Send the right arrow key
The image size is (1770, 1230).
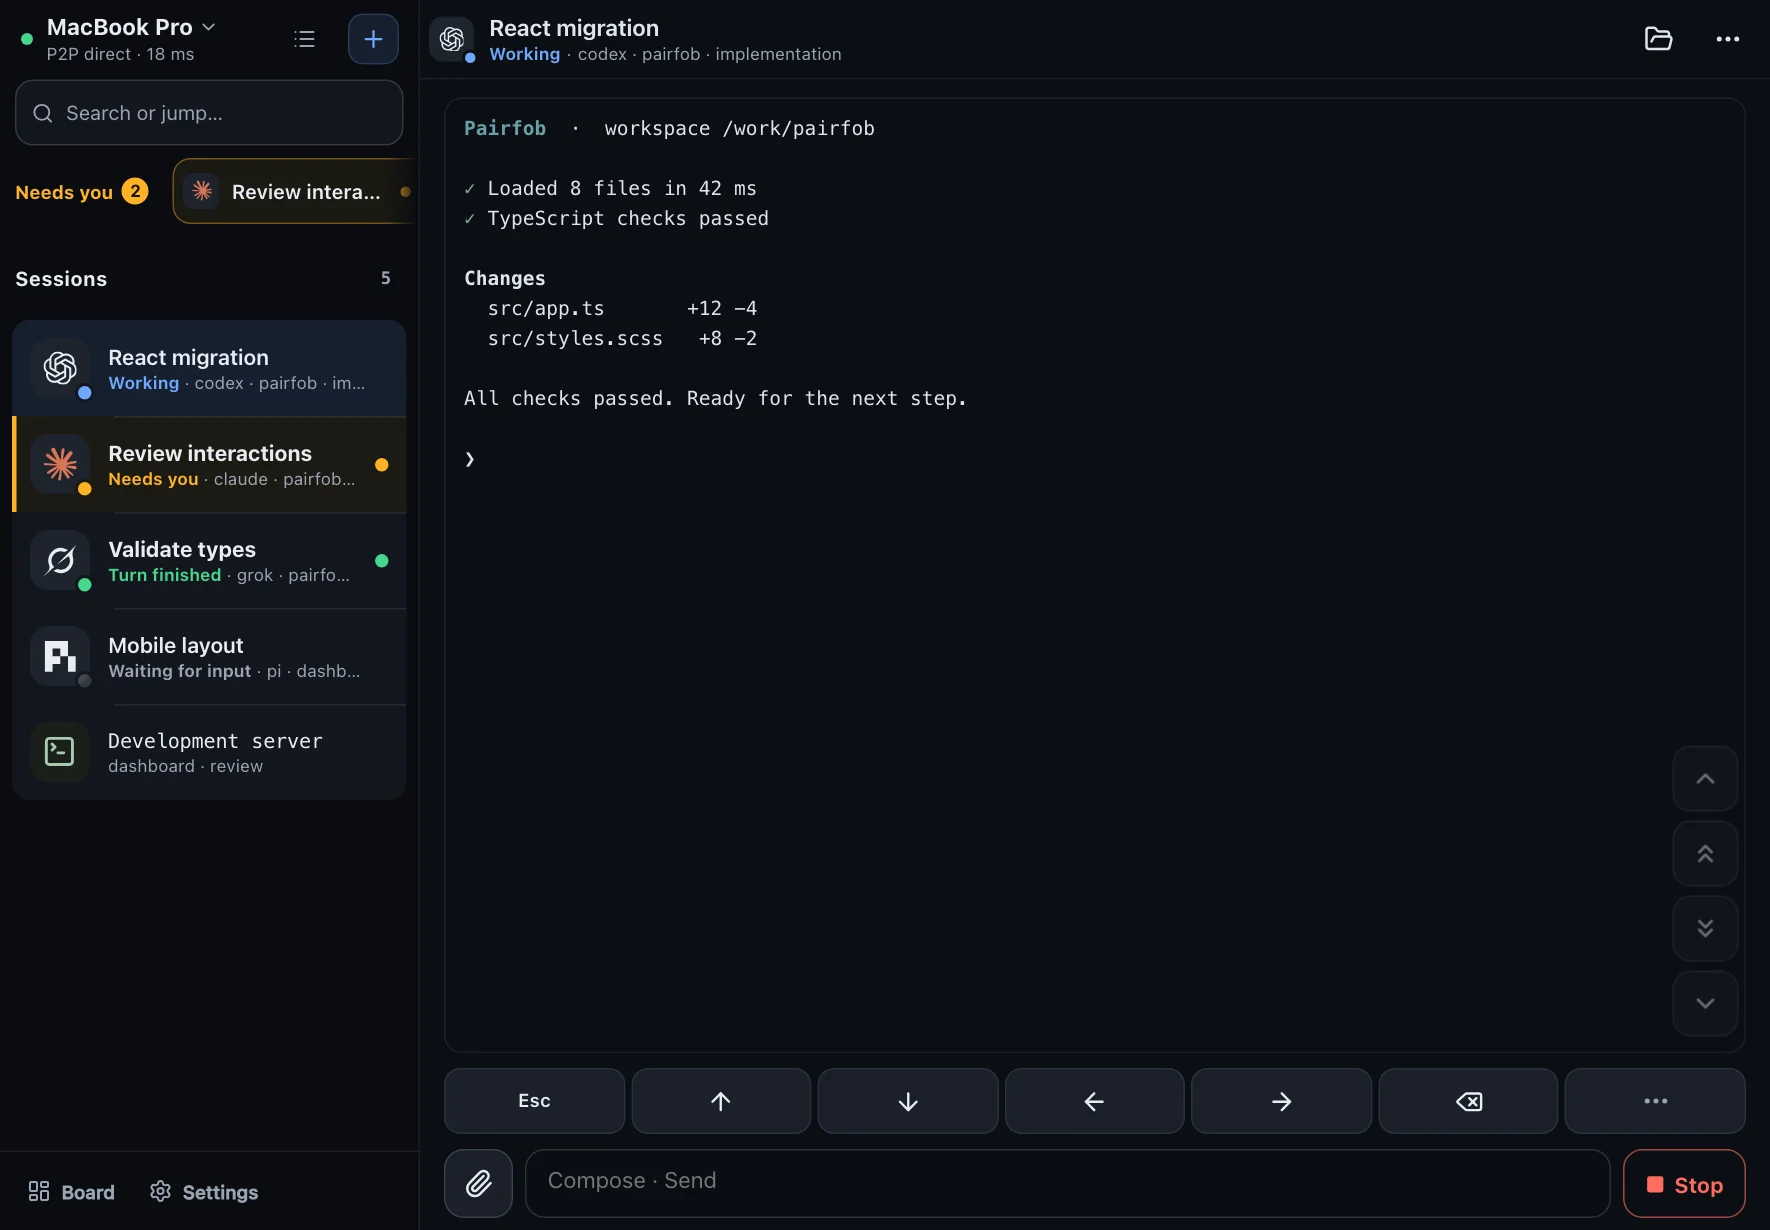[1281, 1101]
